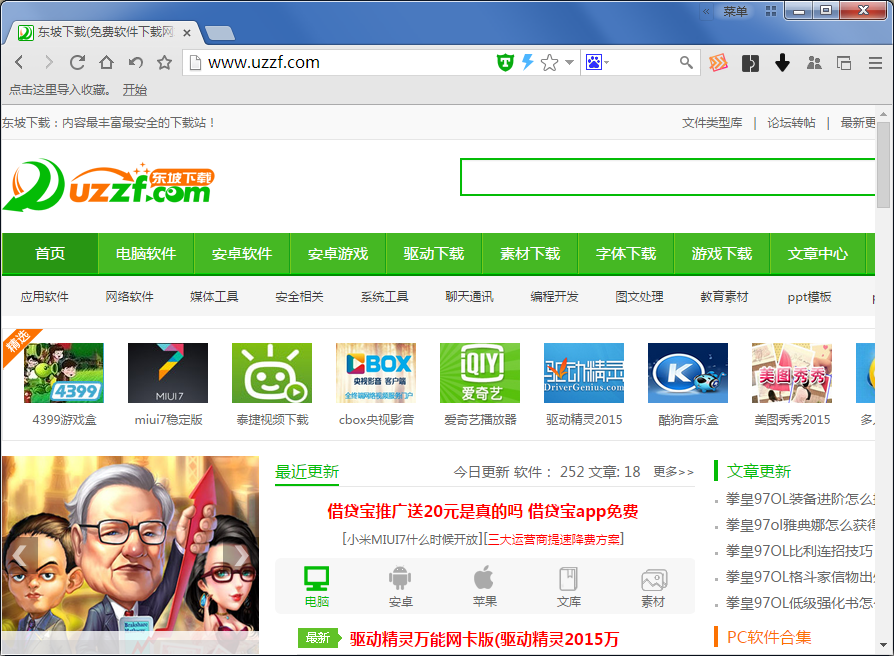Open the 美图秀秀2015 app thumbnail

point(792,373)
